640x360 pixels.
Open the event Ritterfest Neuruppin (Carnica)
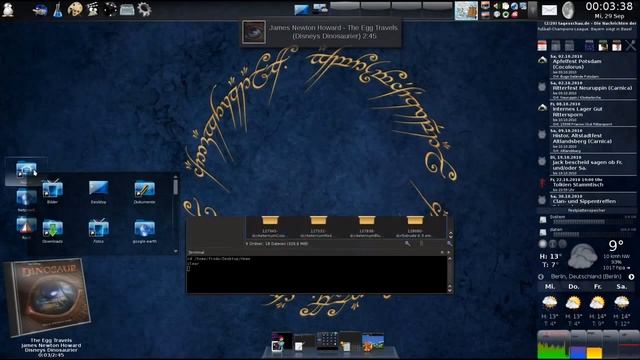592,90
